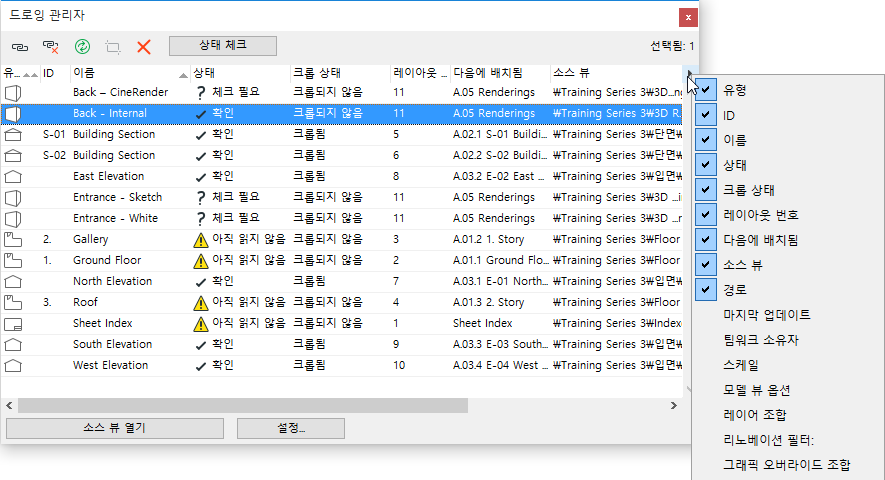Uncheck the 이름 column checkbox
The image size is (885, 480).
(706, 139)
